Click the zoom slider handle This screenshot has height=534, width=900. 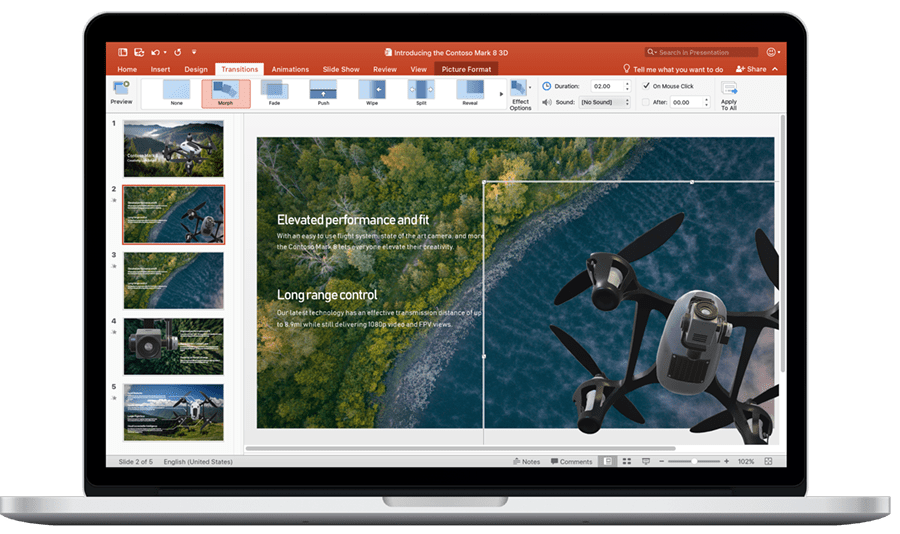(x=694, y=461)
